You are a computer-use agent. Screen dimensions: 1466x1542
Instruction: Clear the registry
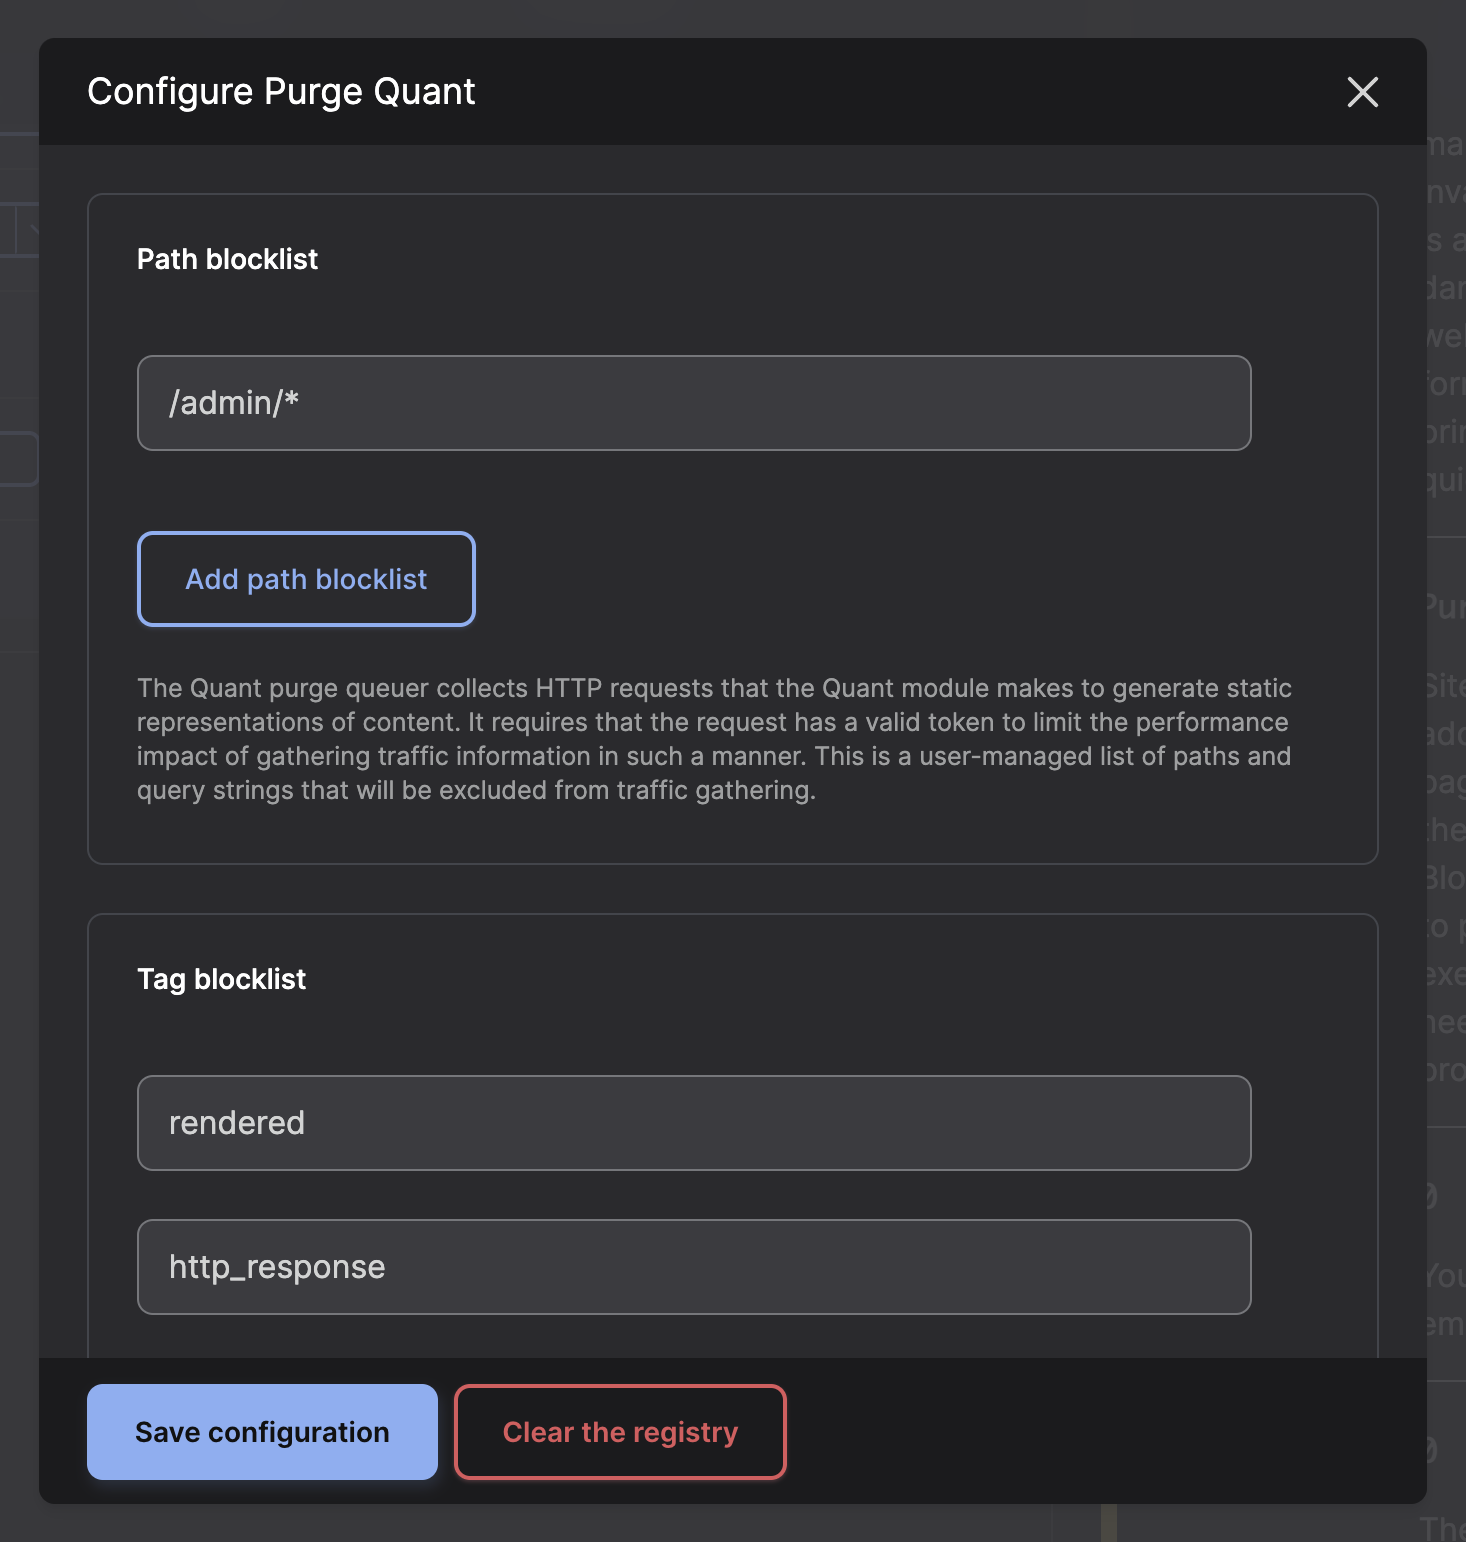pyautogui.click(x=620, y=1432)
